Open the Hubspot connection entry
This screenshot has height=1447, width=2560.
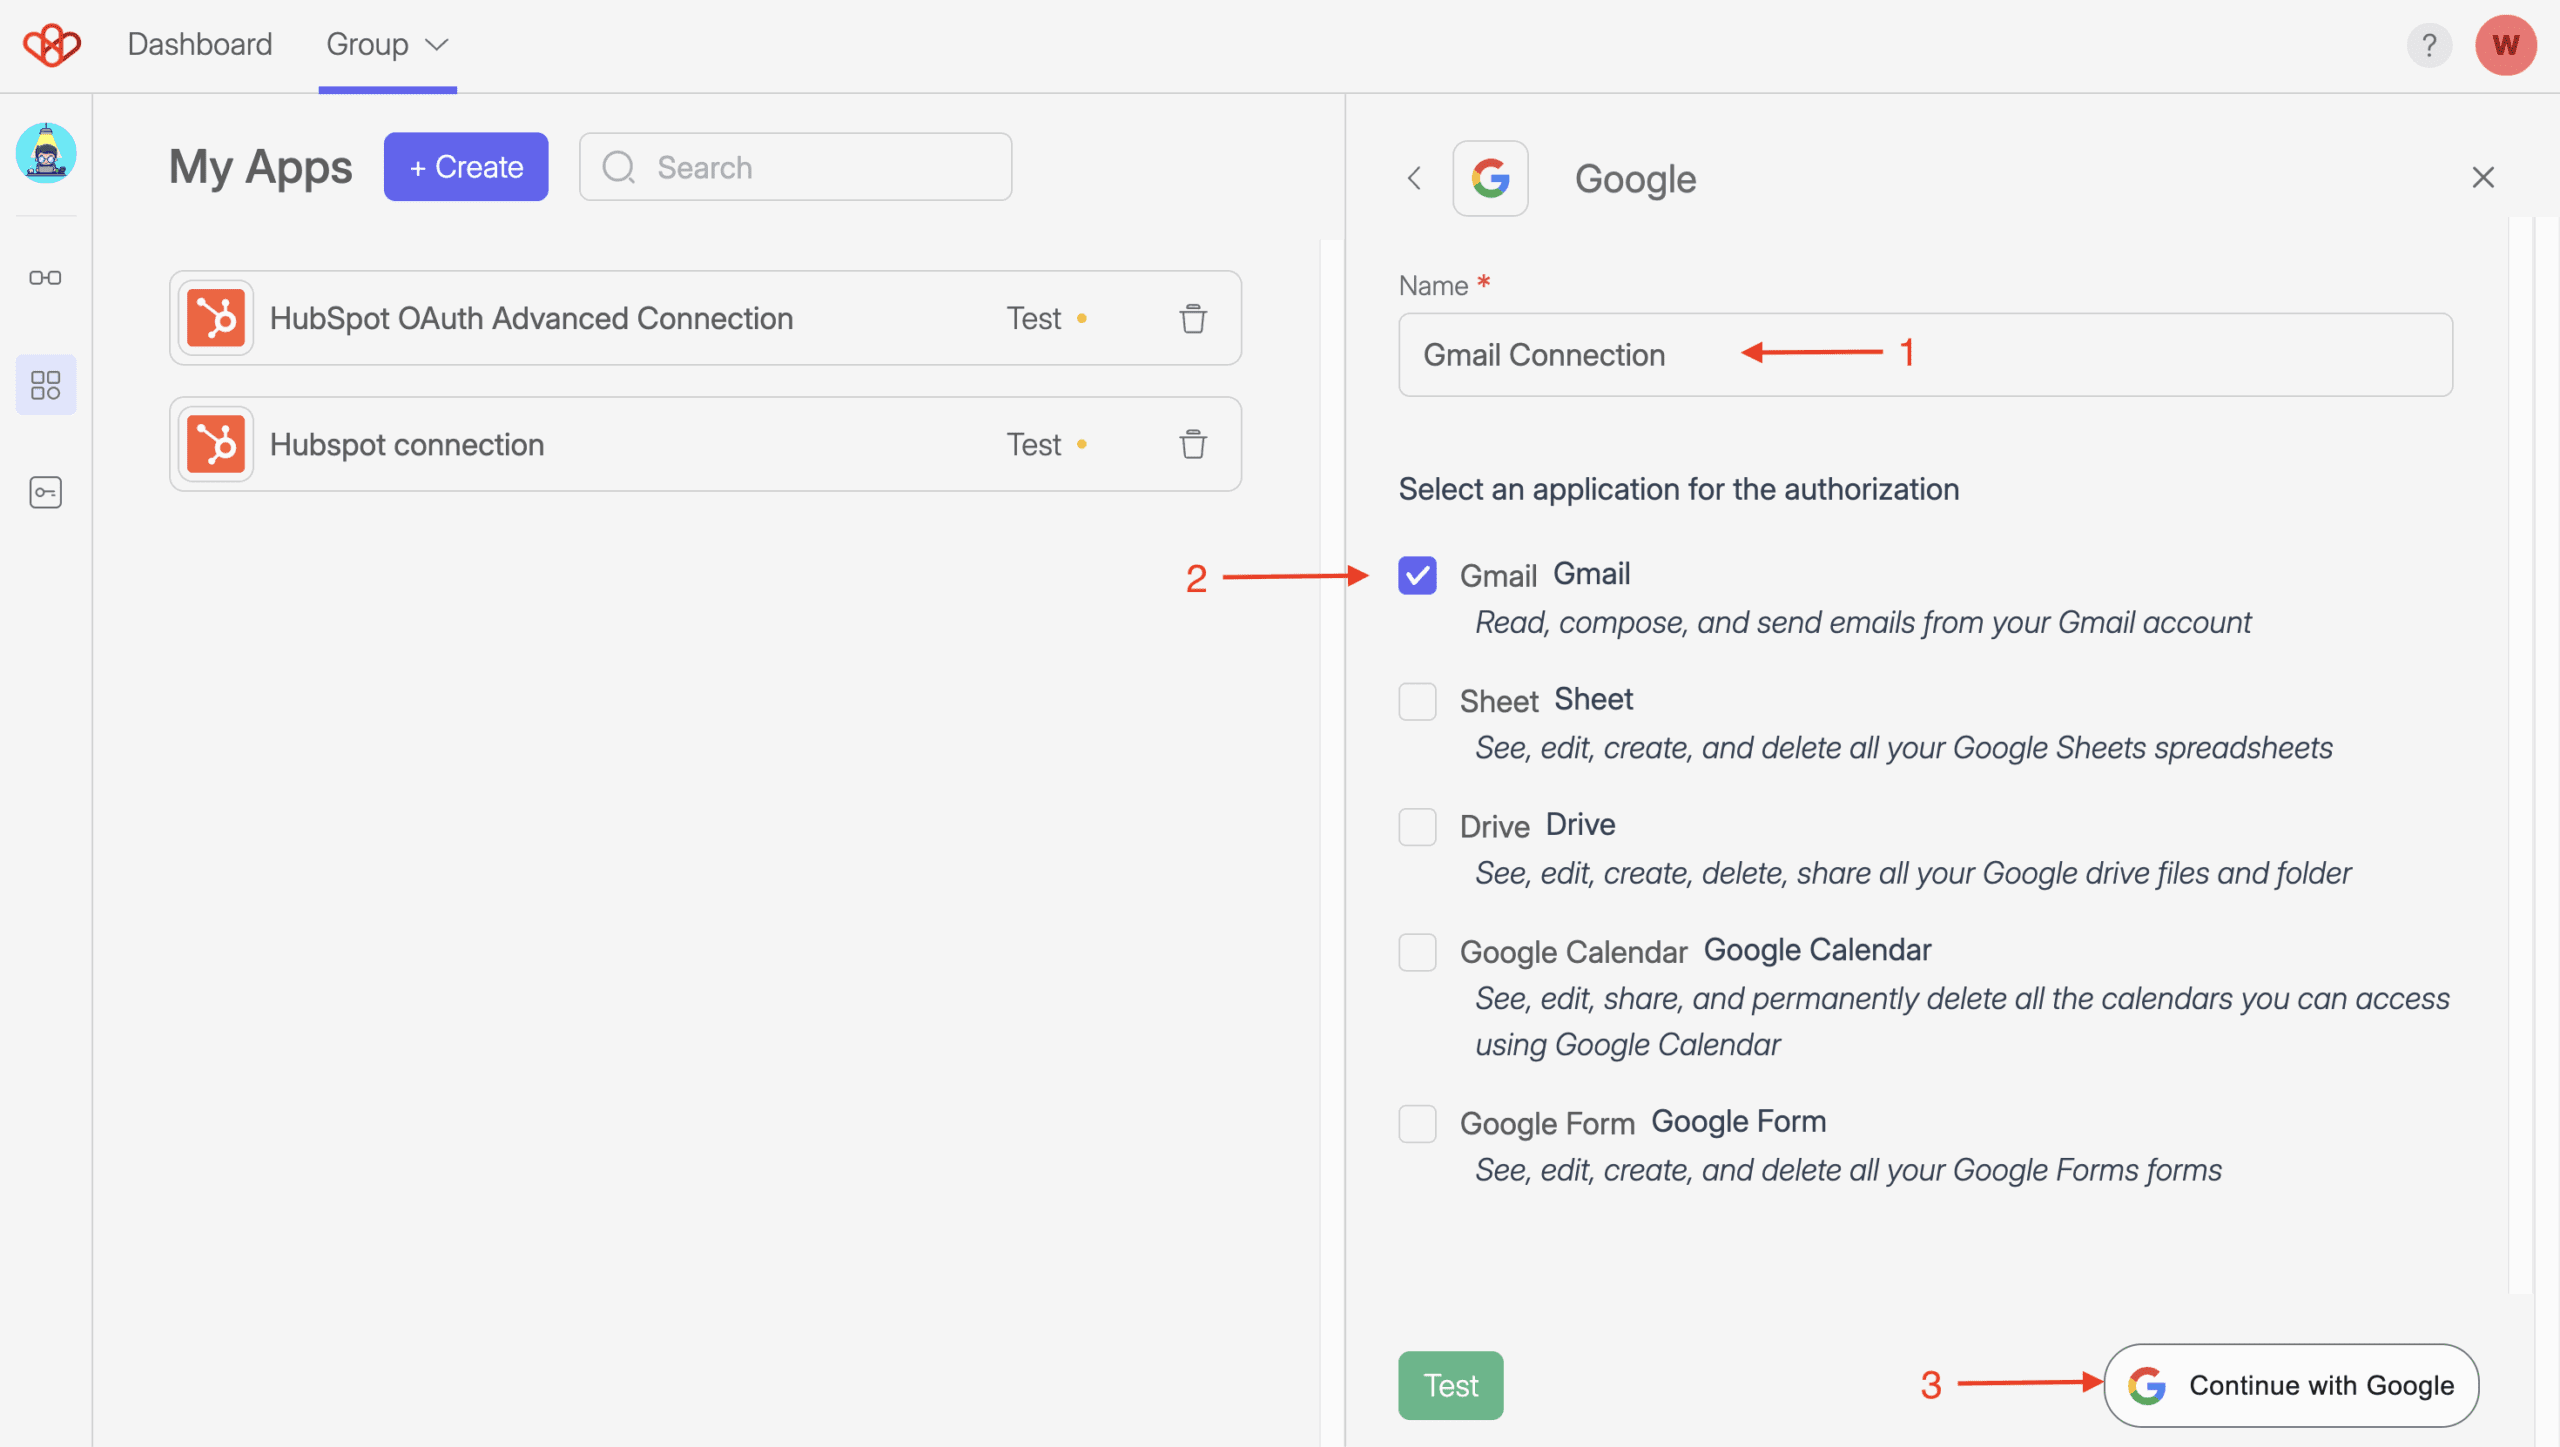pyautogui.click(x=705, y=444)
